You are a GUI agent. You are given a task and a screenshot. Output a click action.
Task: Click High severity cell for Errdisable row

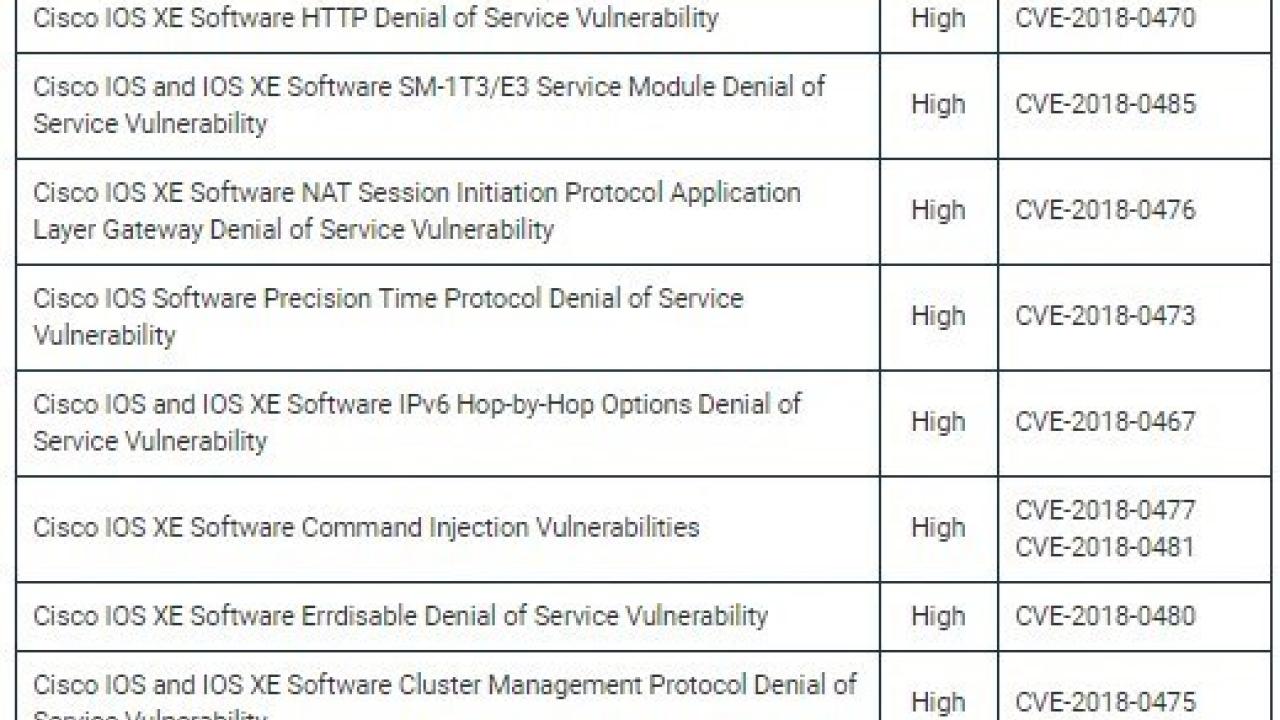pos(938,616)
